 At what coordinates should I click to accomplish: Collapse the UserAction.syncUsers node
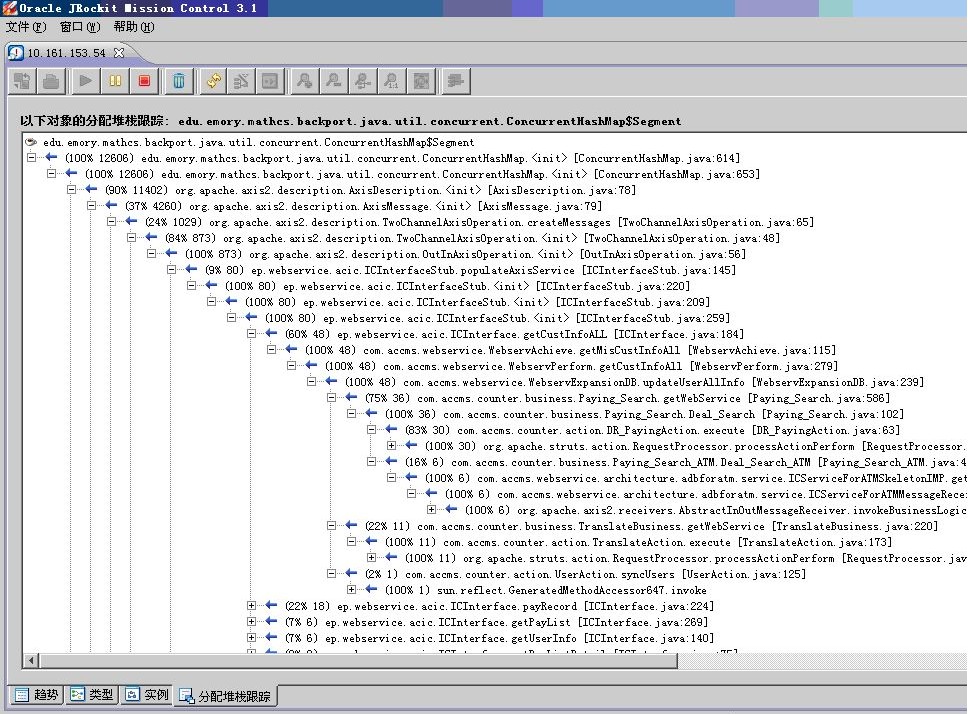coord(332,574)
